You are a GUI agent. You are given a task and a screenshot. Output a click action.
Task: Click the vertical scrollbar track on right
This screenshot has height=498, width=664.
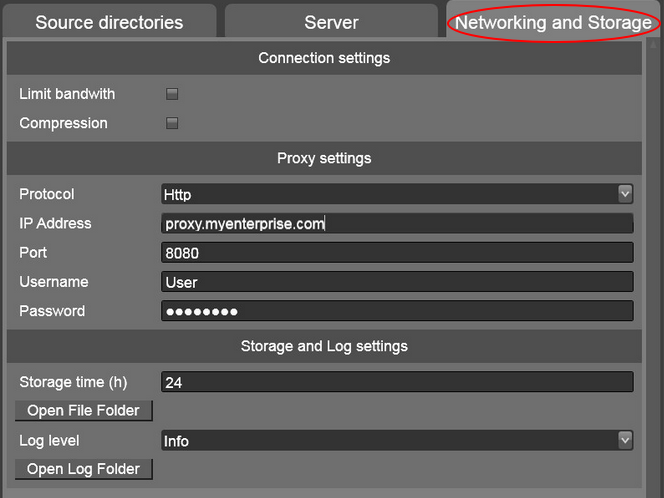tap(652, 270)
